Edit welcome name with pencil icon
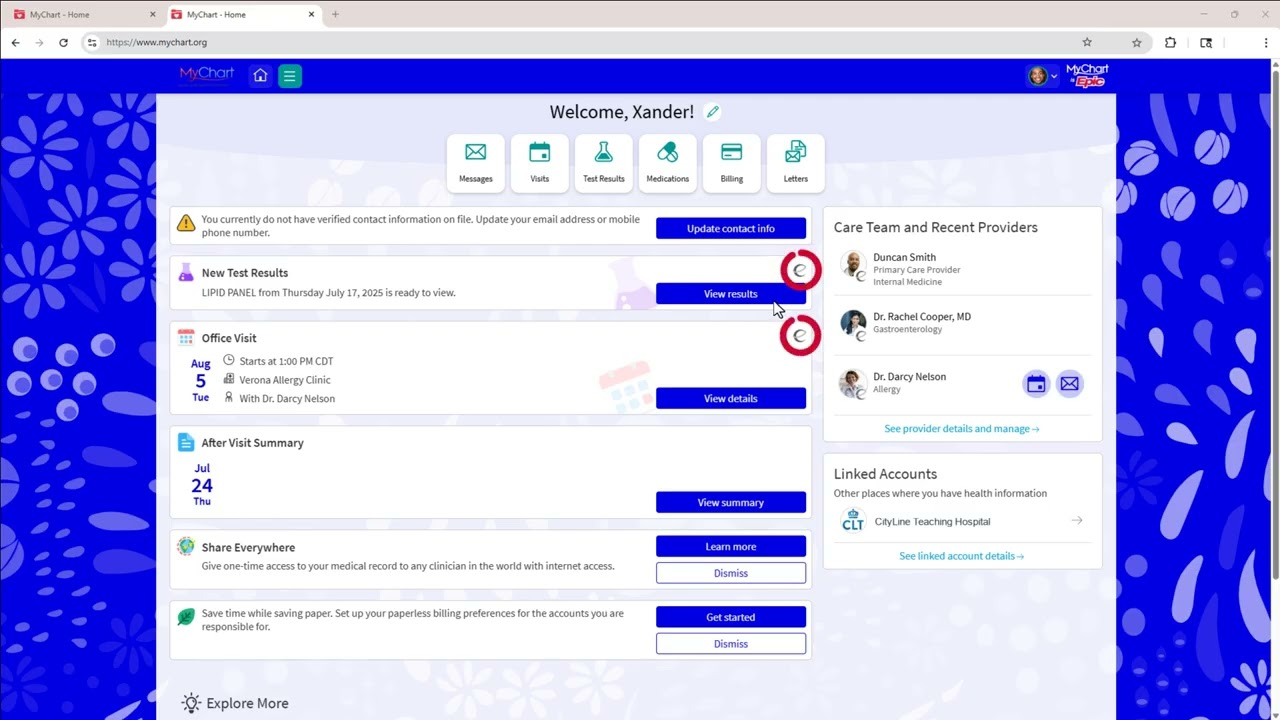 (712, 112)
